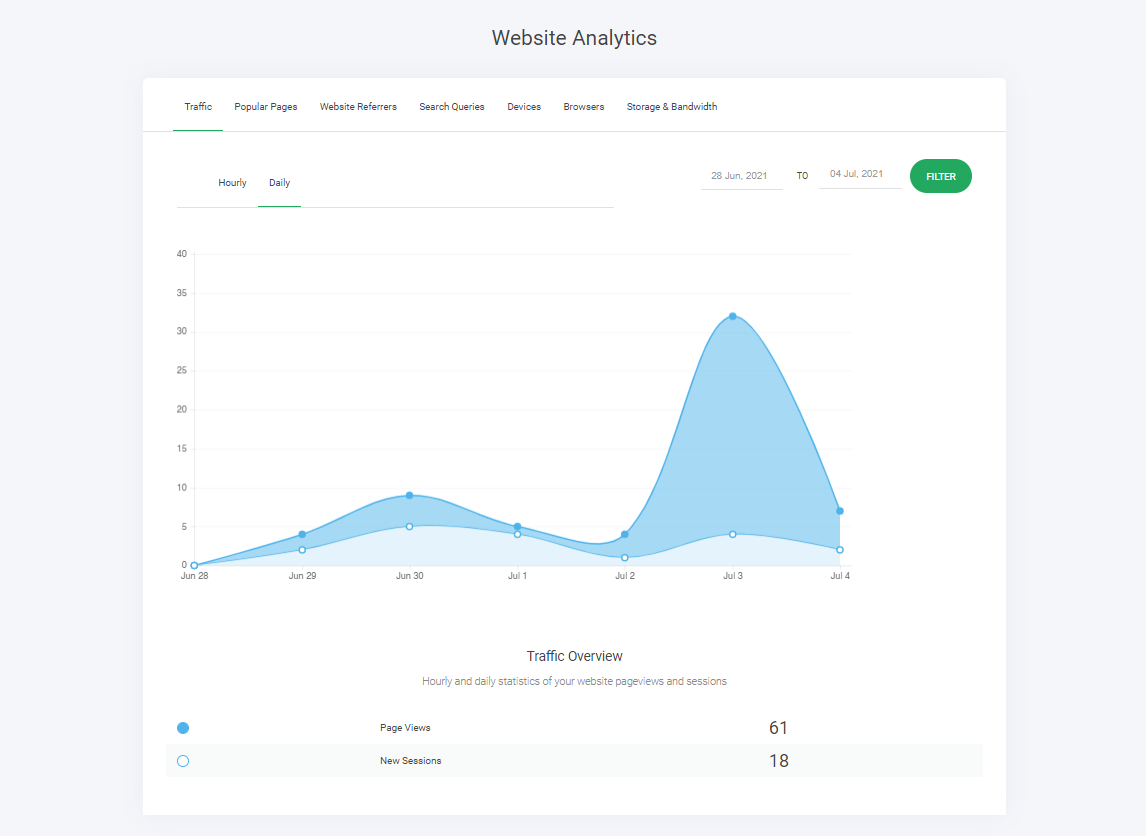
Task: Select the Jun 30 new sessions marker
Action: click(409, 525)
